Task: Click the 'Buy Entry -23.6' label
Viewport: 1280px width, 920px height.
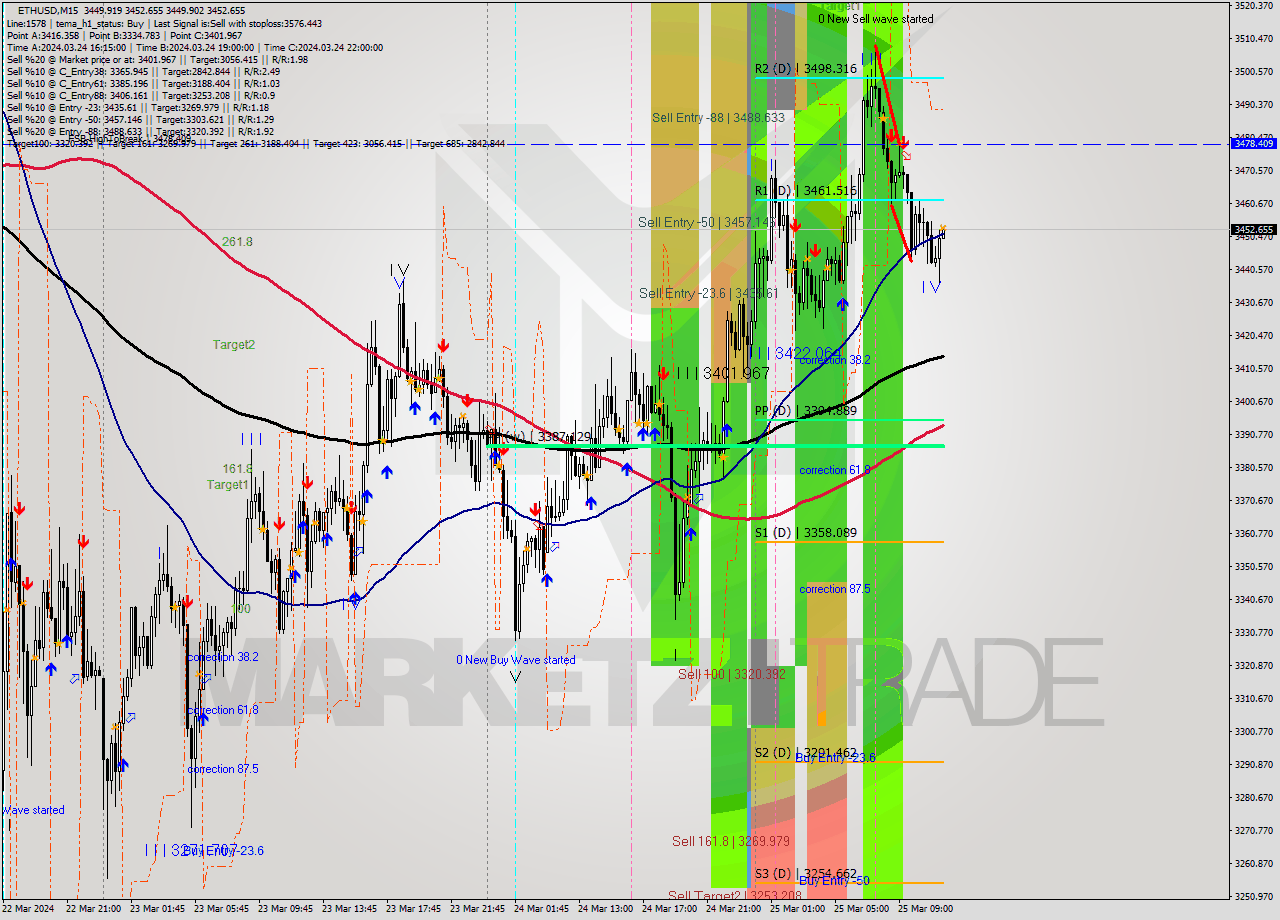Action: tap(835, 758)
